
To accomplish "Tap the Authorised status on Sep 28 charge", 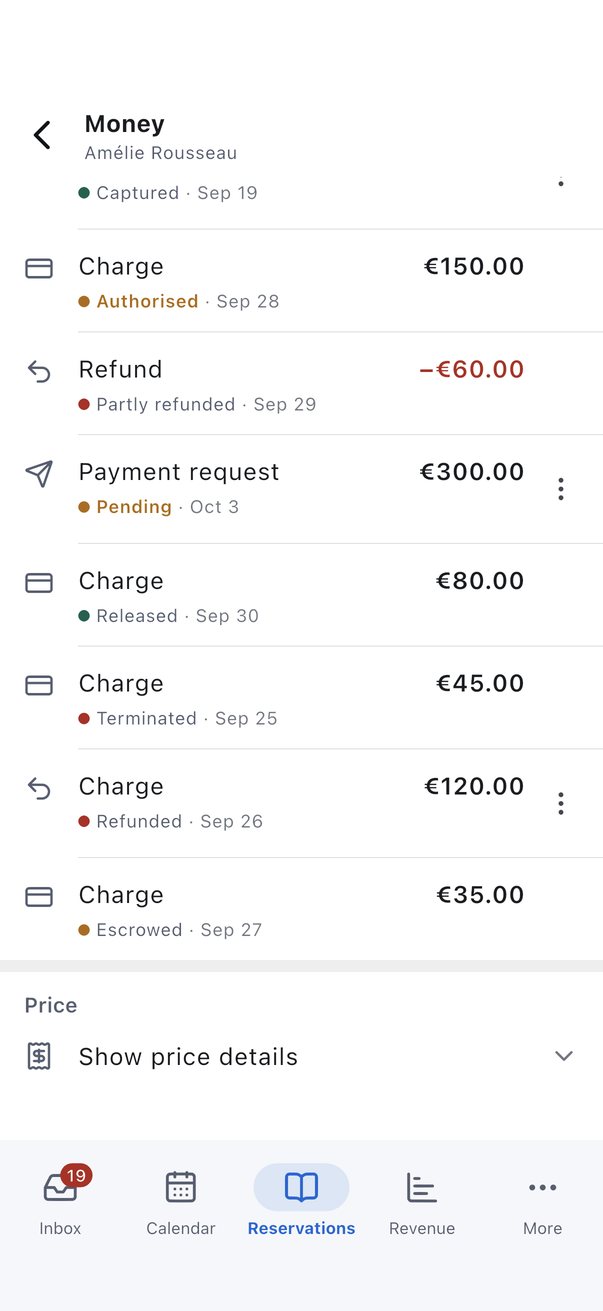I will 147,301.
